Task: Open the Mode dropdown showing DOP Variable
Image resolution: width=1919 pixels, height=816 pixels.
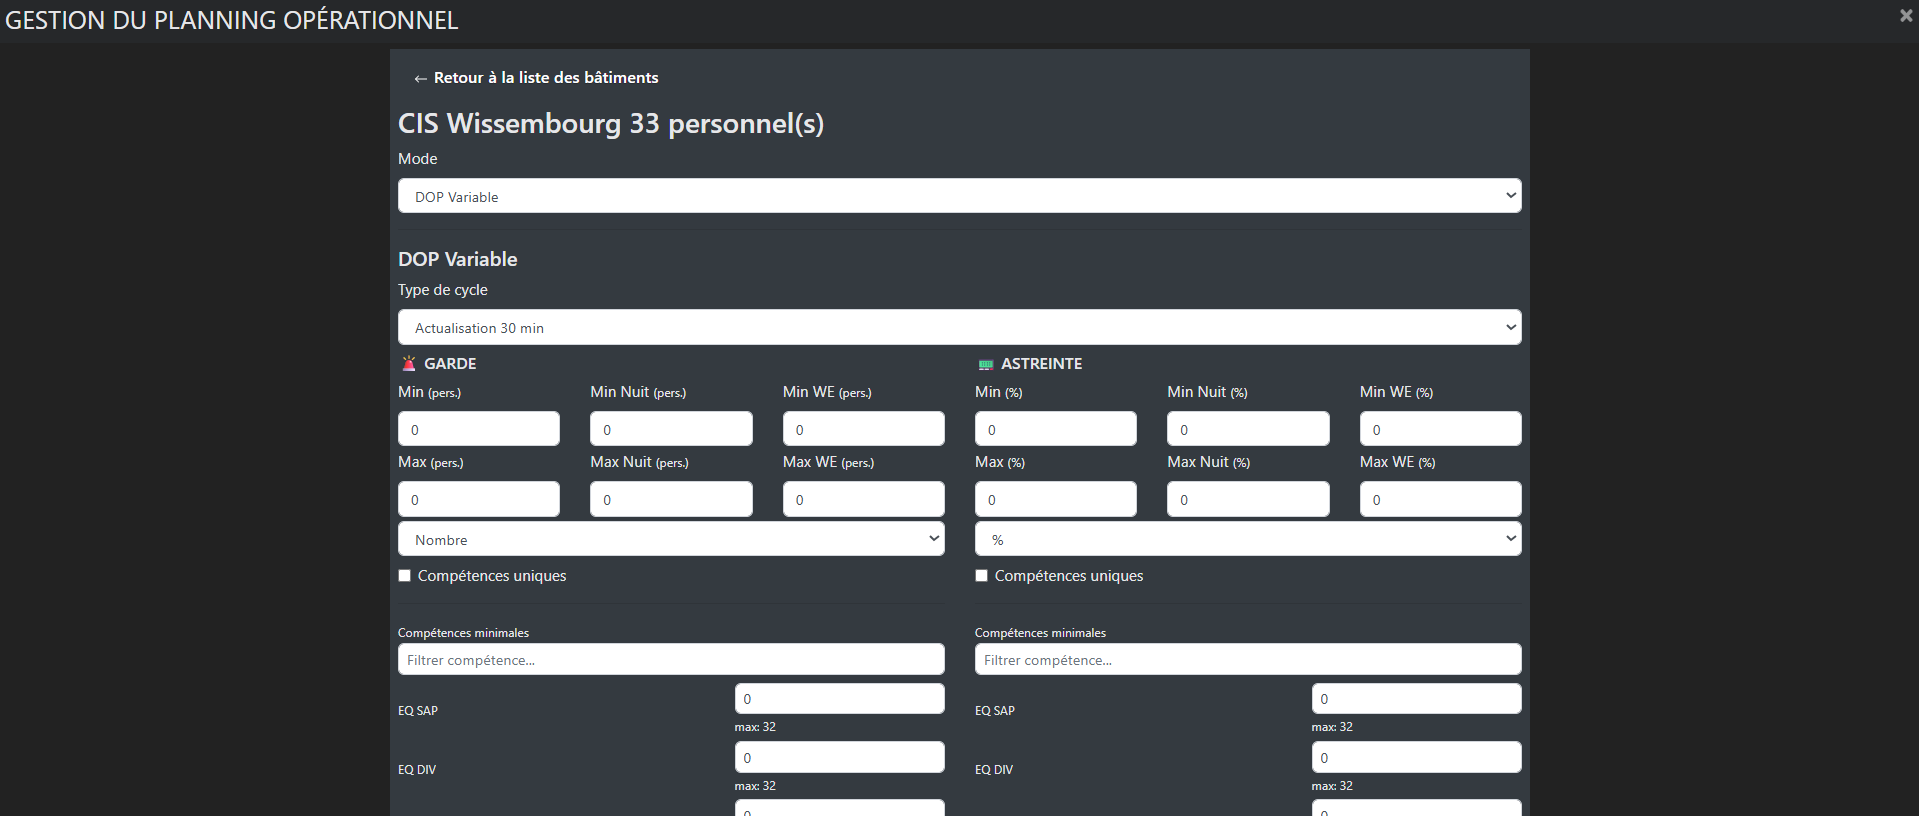Action: pos(959,196)
